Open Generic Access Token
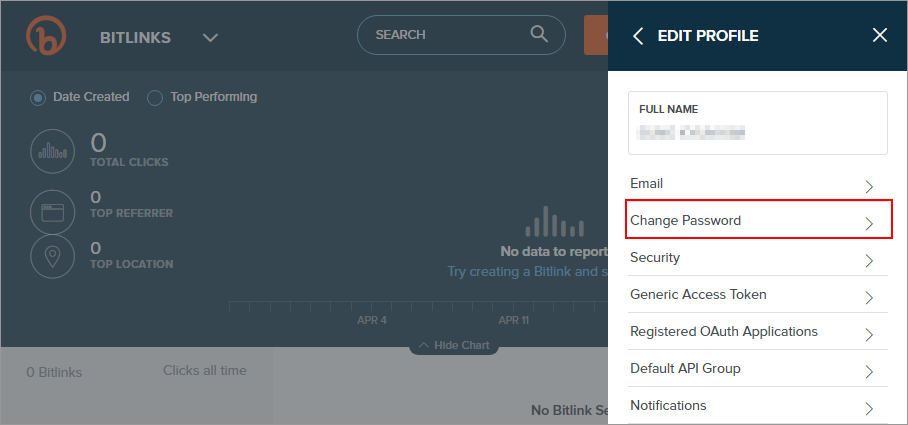Viewport: 908px width, 425px height. (757, 295)
